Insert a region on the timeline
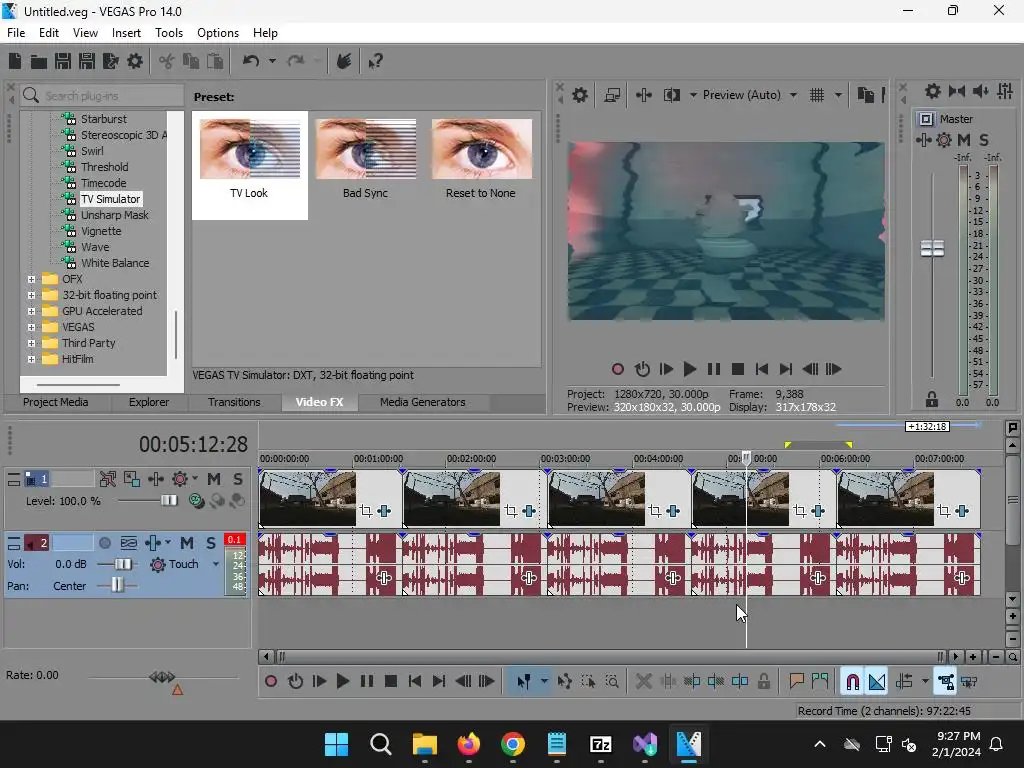The height and width of the screenshot is (768, 1024). pyautogui.click(x=820, y=682)
